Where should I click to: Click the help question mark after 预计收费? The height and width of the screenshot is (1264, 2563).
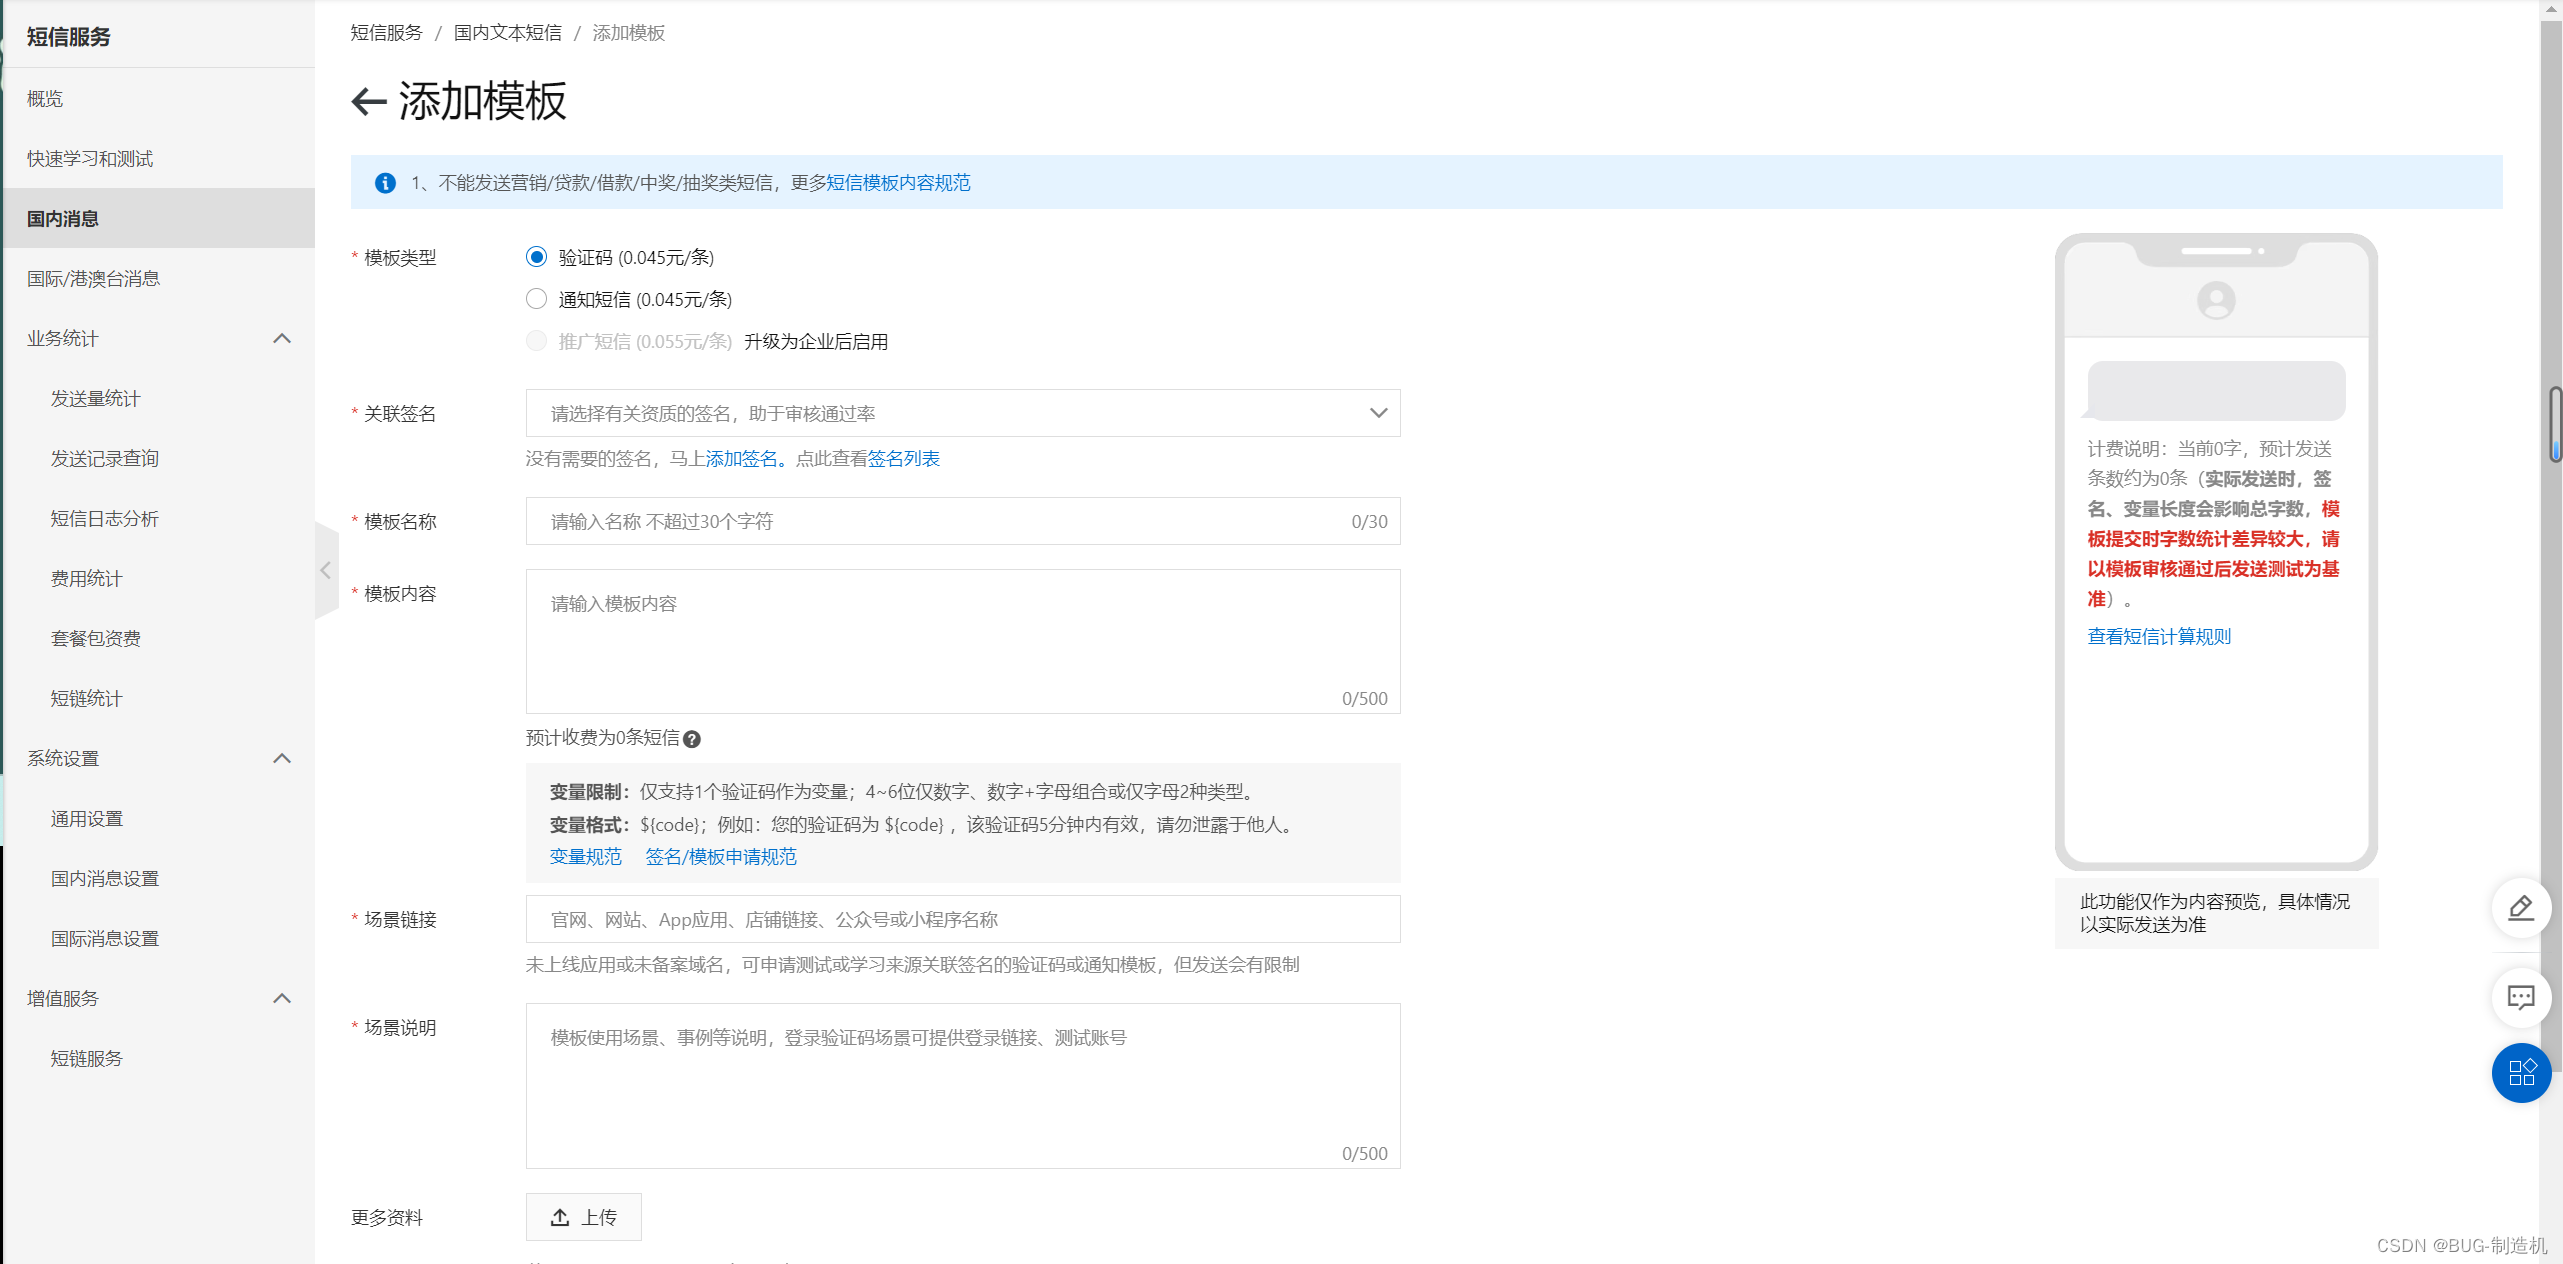pos(692,739)
